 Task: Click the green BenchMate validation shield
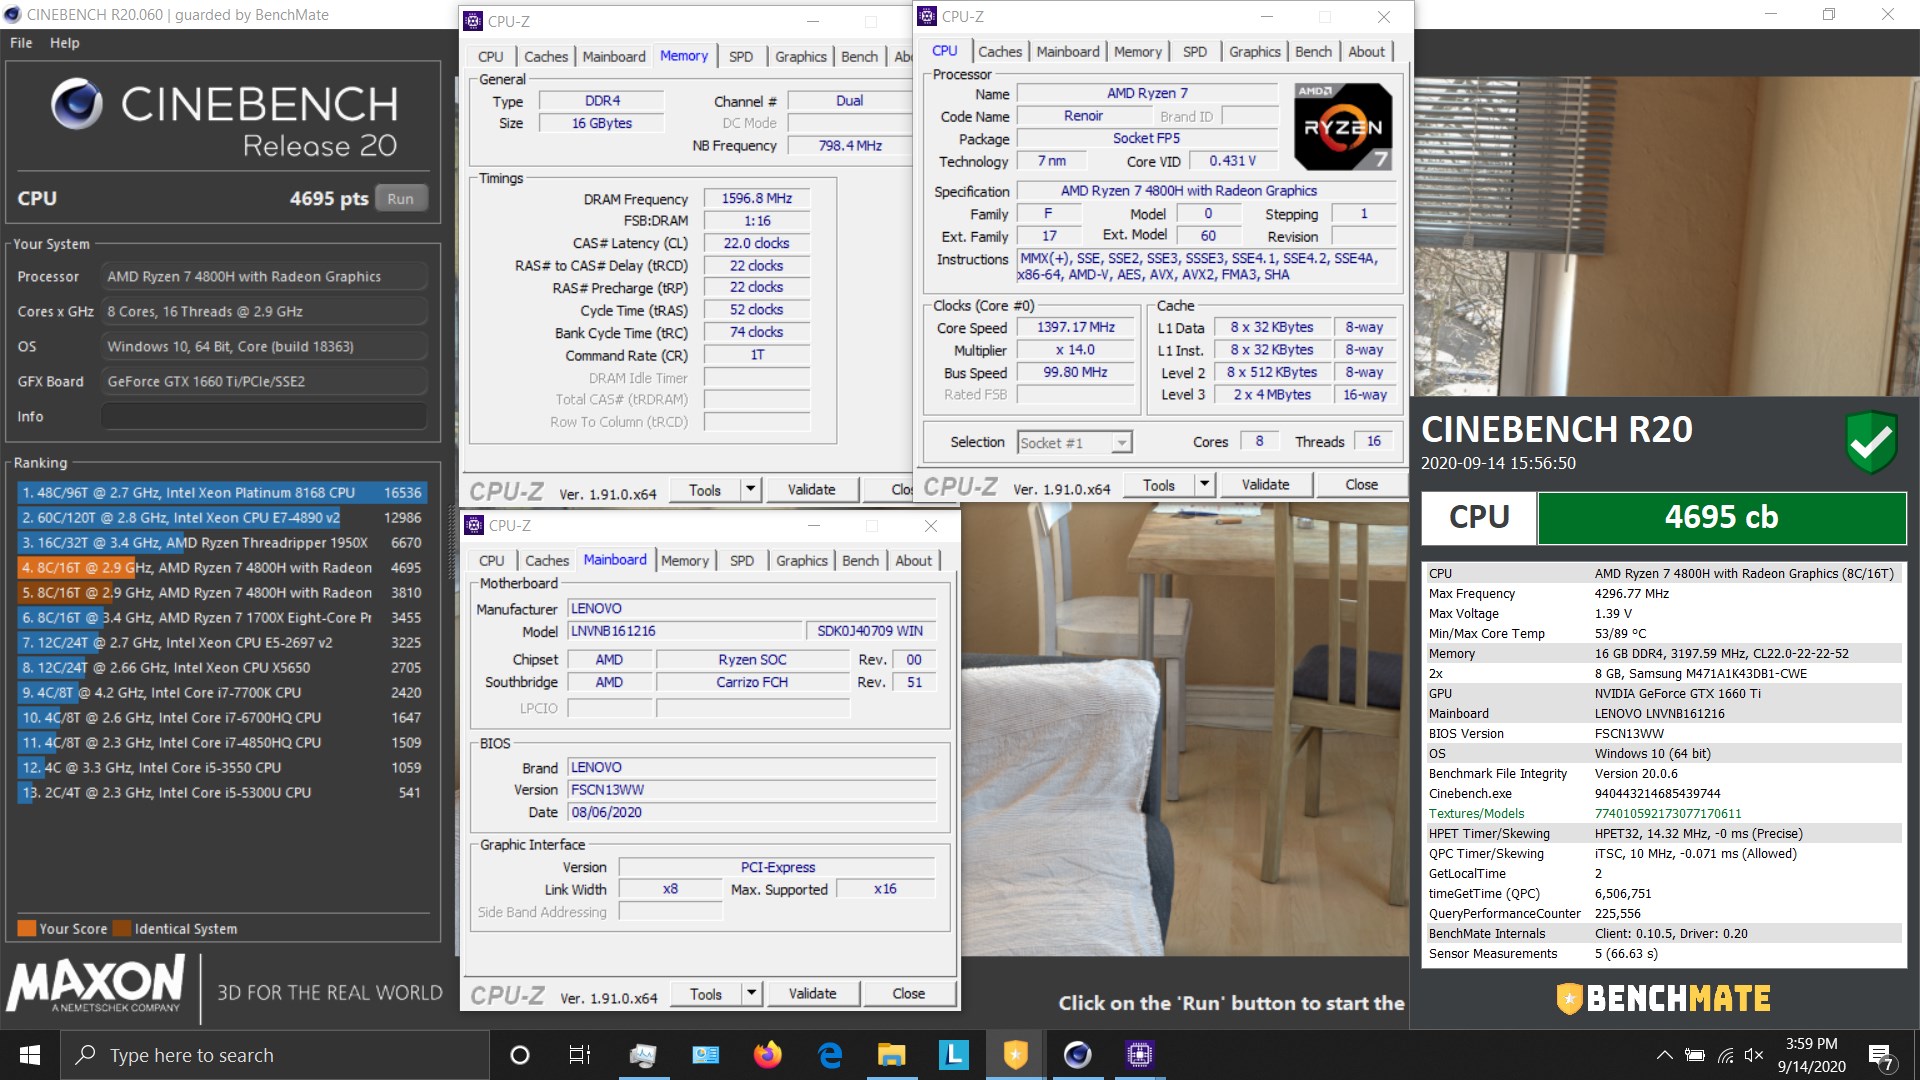coord(1871,442)
